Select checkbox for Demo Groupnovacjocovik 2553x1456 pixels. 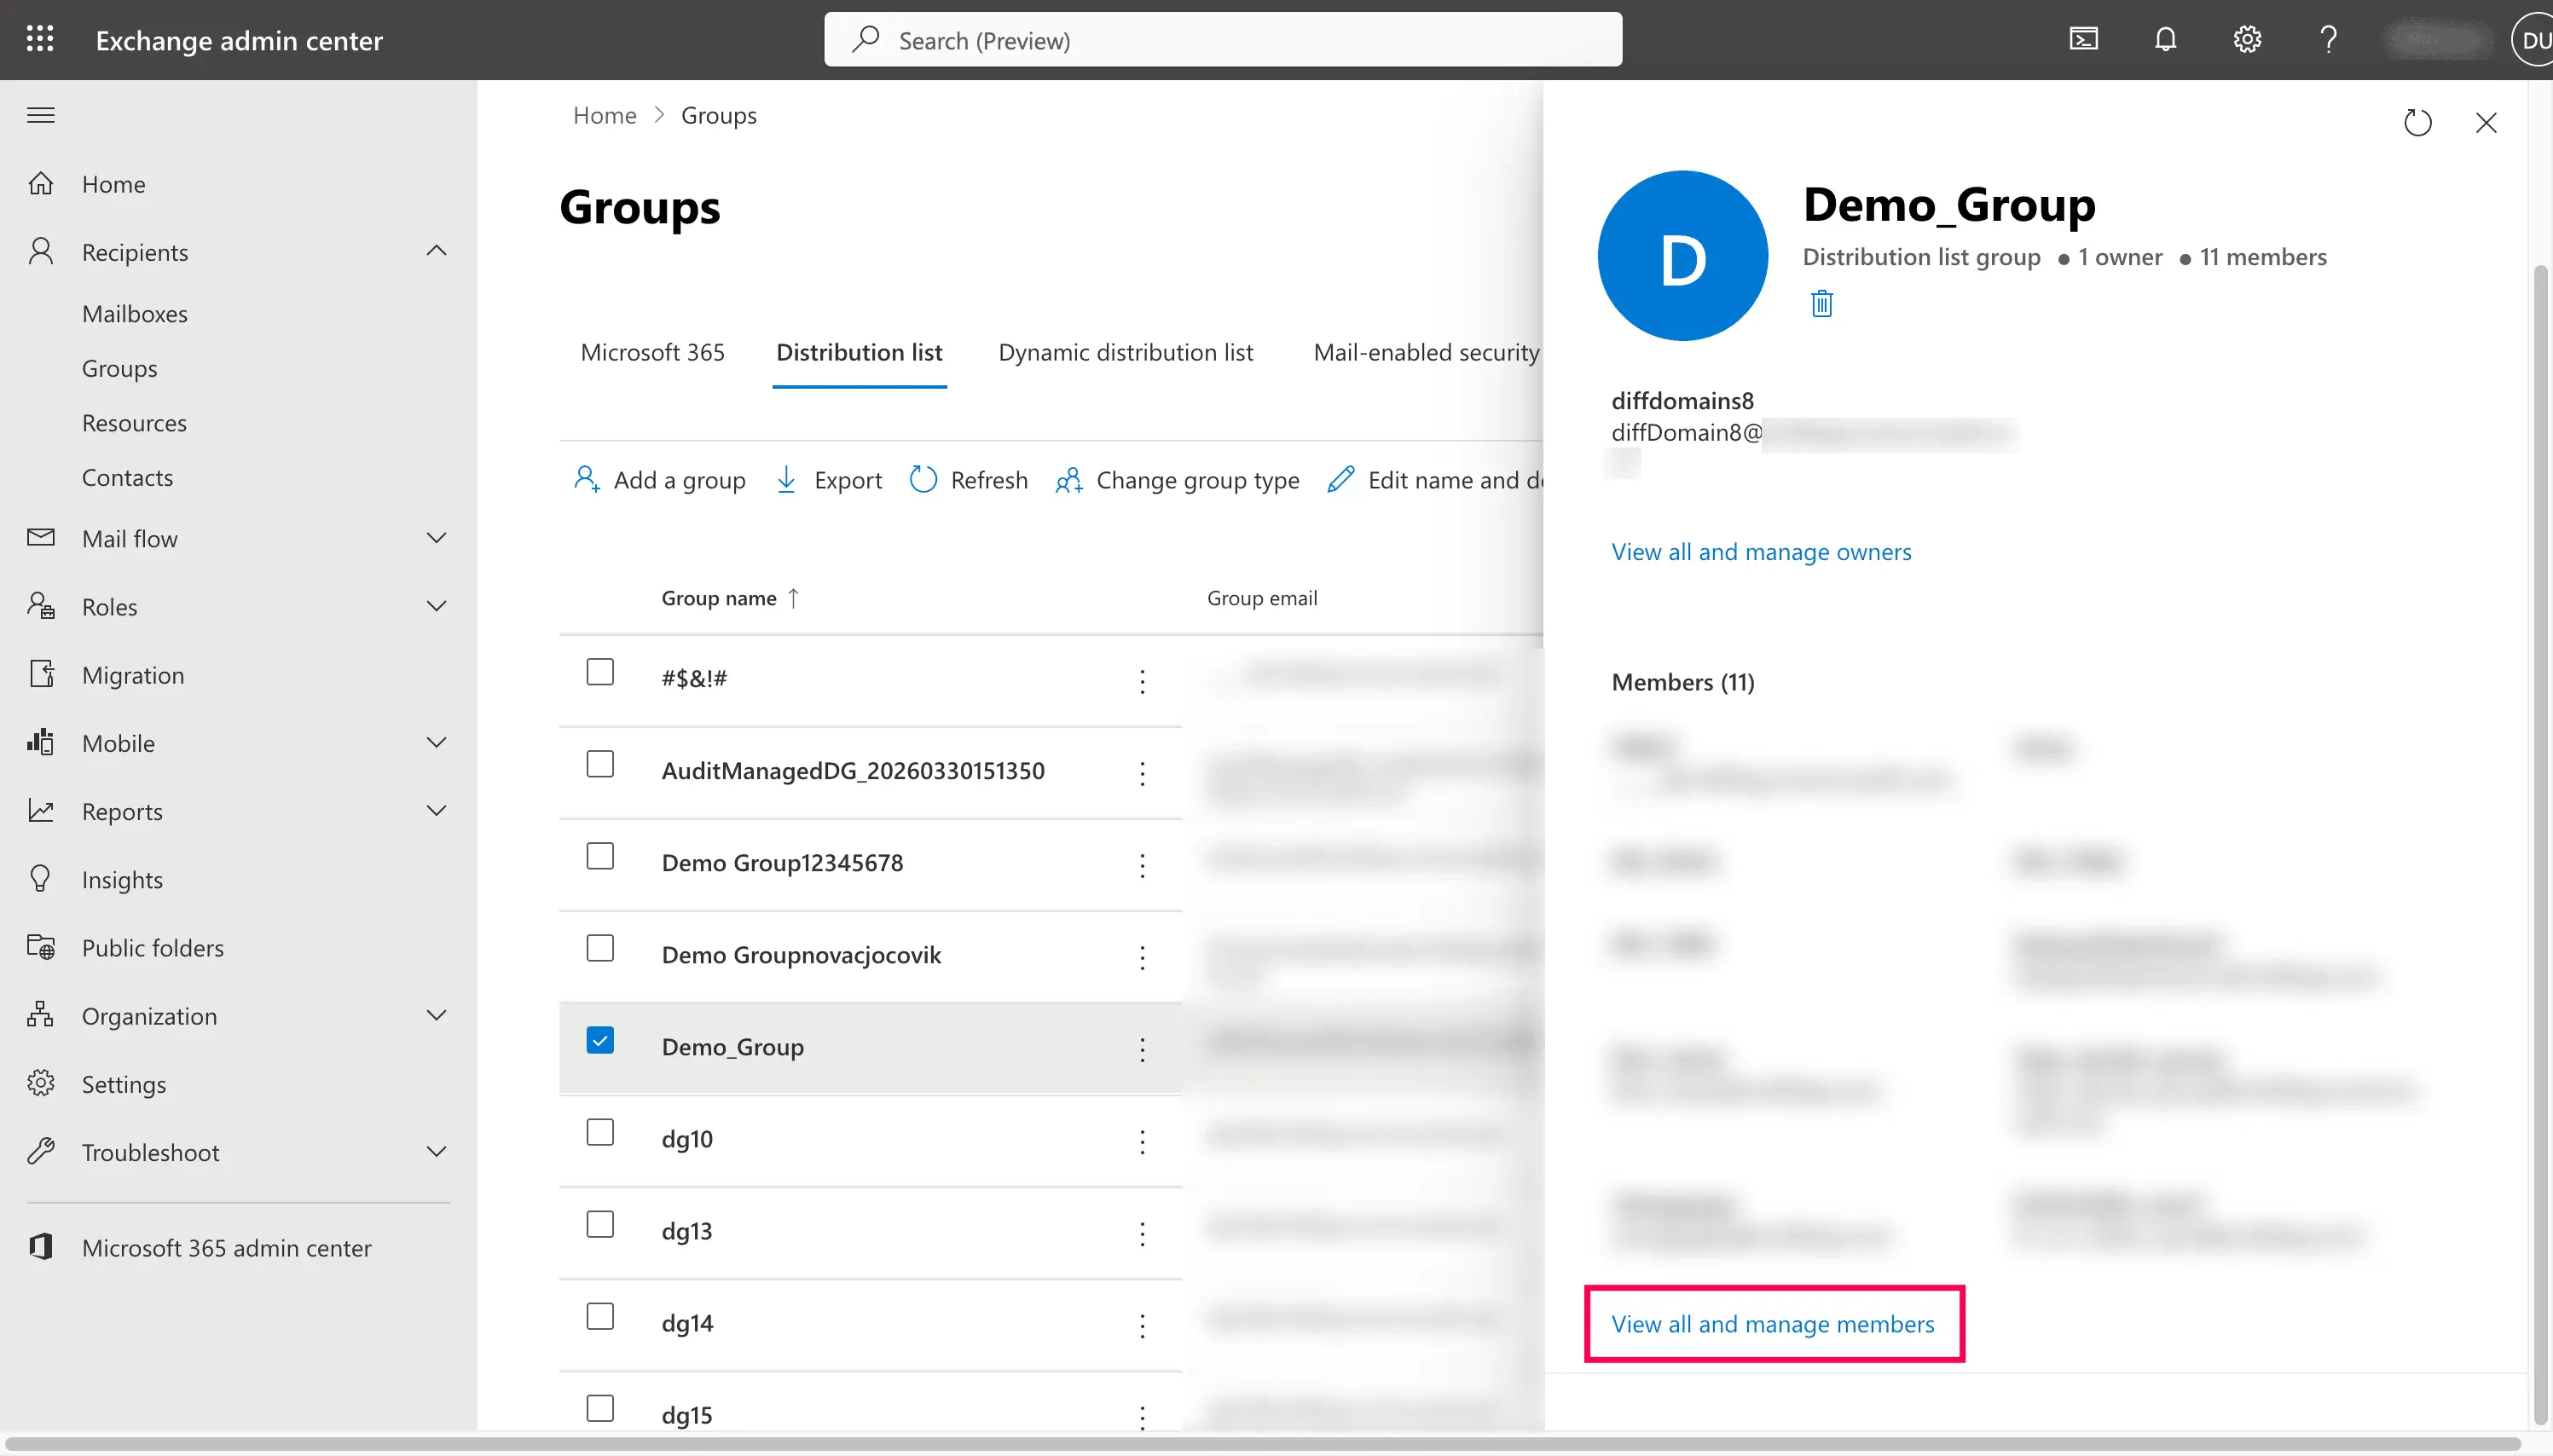click(x=600, y=948)
